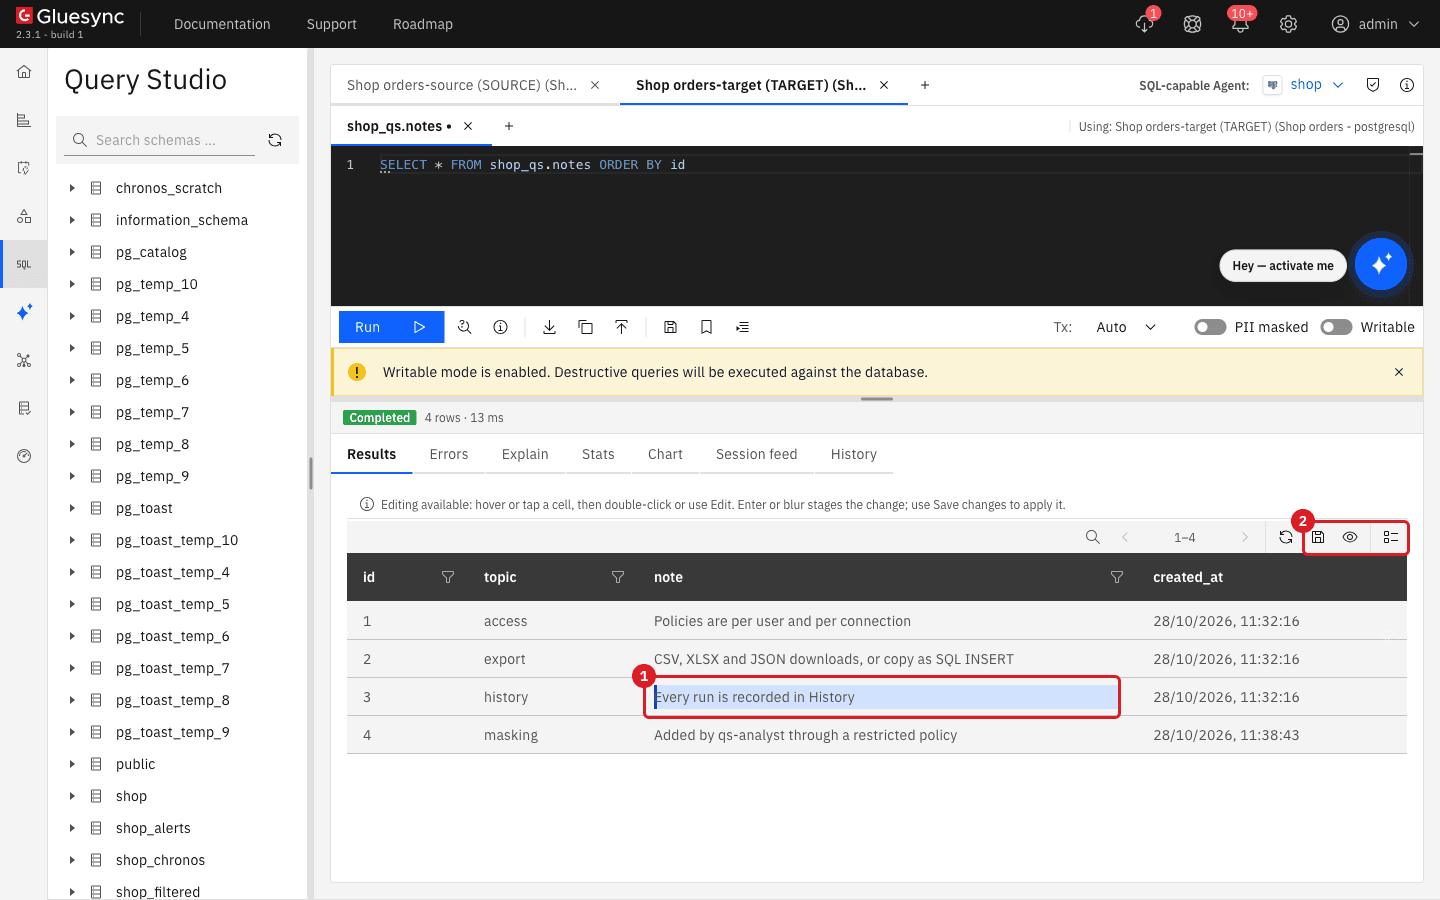The image size is (1440, 900).
Task: Click the results panel resize handle bar
Action: coord(877,399)
